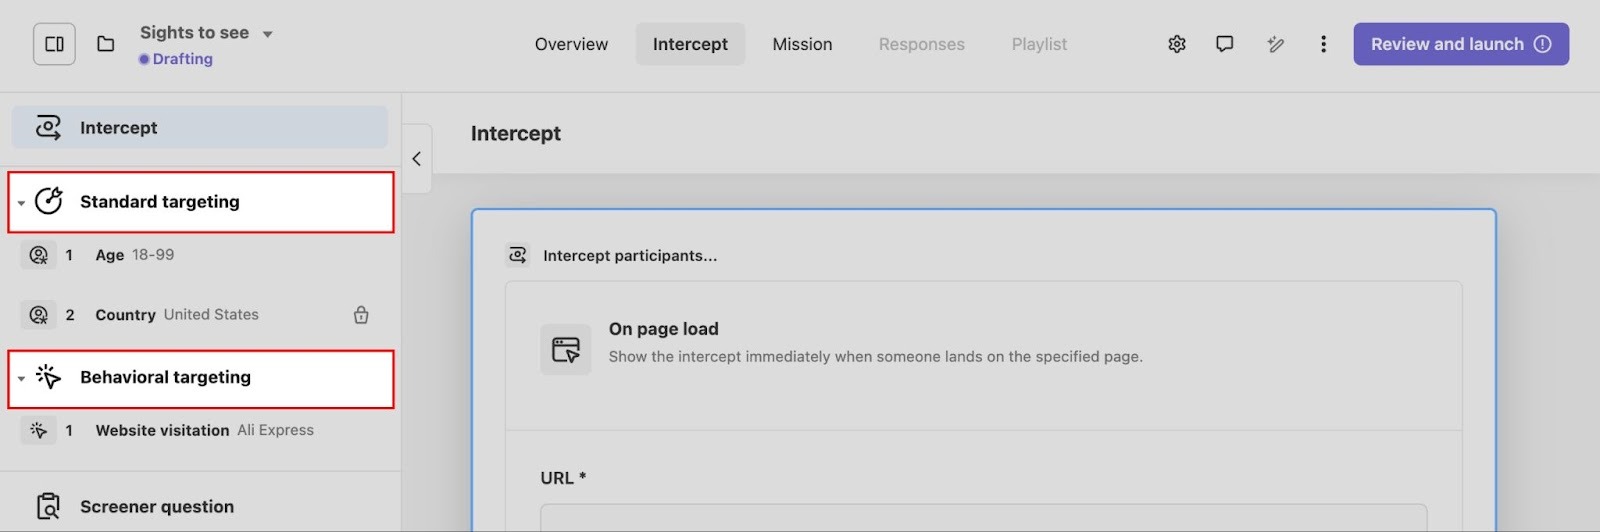Open the Sights to see project dropdown

pyautogui.click(x=267, y=34)
